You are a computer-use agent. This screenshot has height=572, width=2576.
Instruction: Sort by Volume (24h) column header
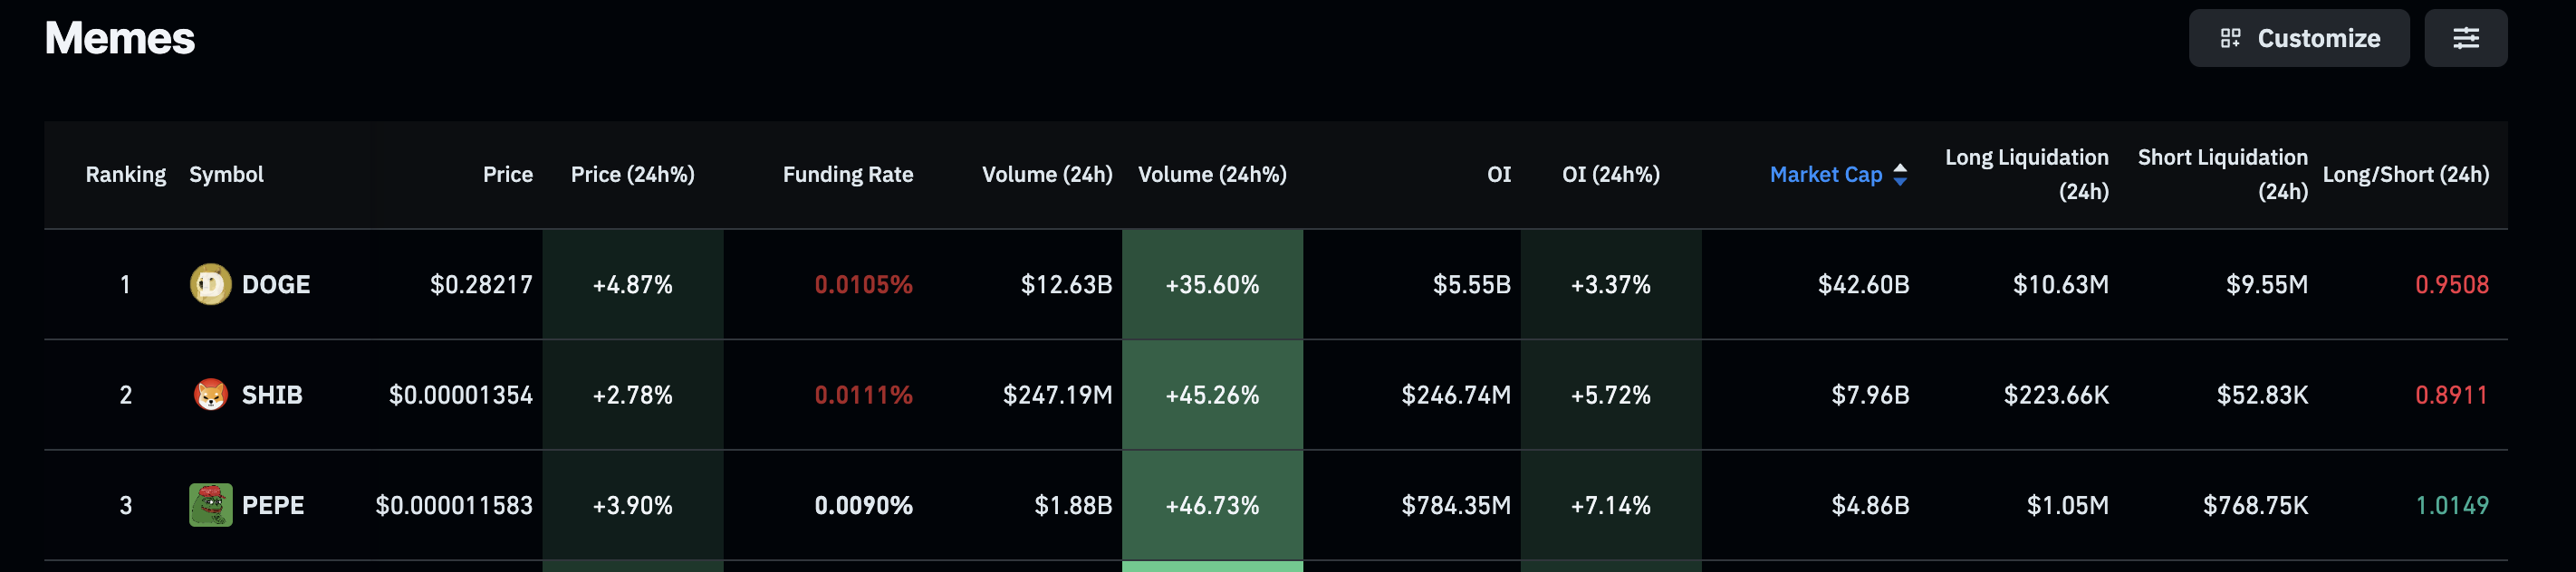1046,175
